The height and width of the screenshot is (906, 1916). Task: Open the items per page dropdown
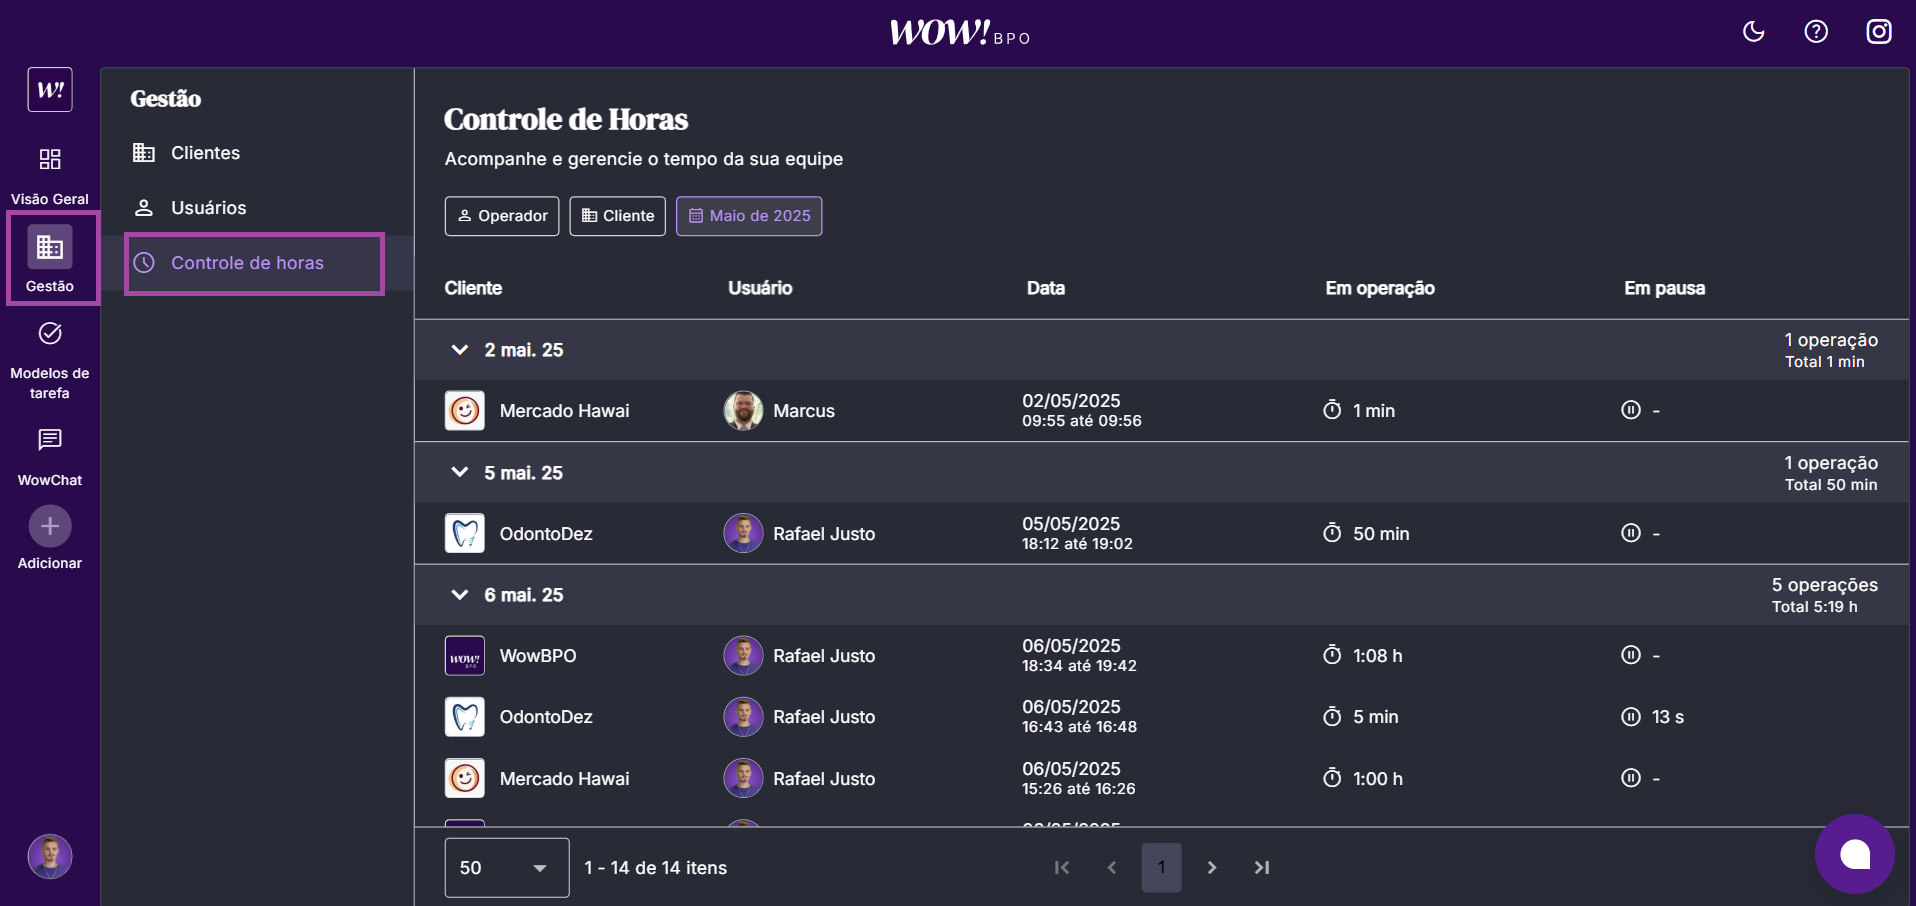click(506, 868)
